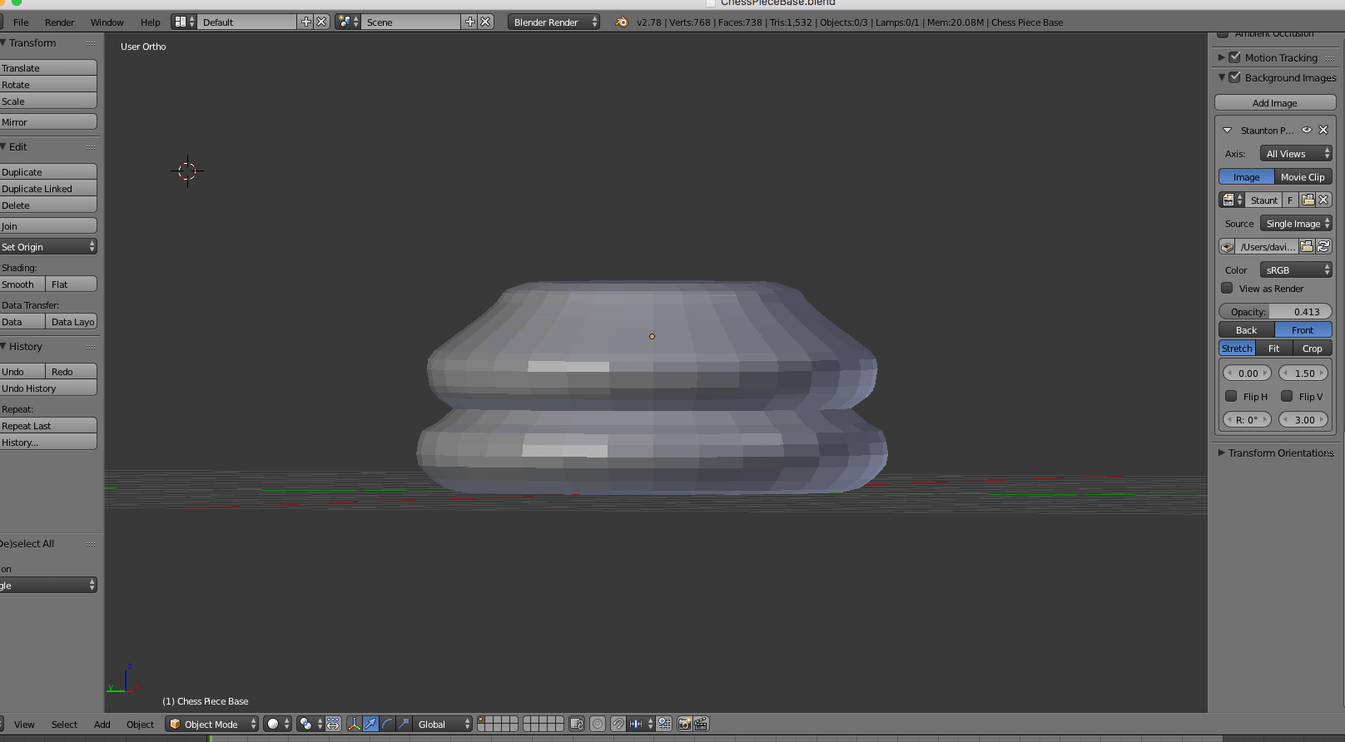The image size is (1345, 742).
Task: Toggle proportional editing icon in header
Action: click(x=597, y=724)
